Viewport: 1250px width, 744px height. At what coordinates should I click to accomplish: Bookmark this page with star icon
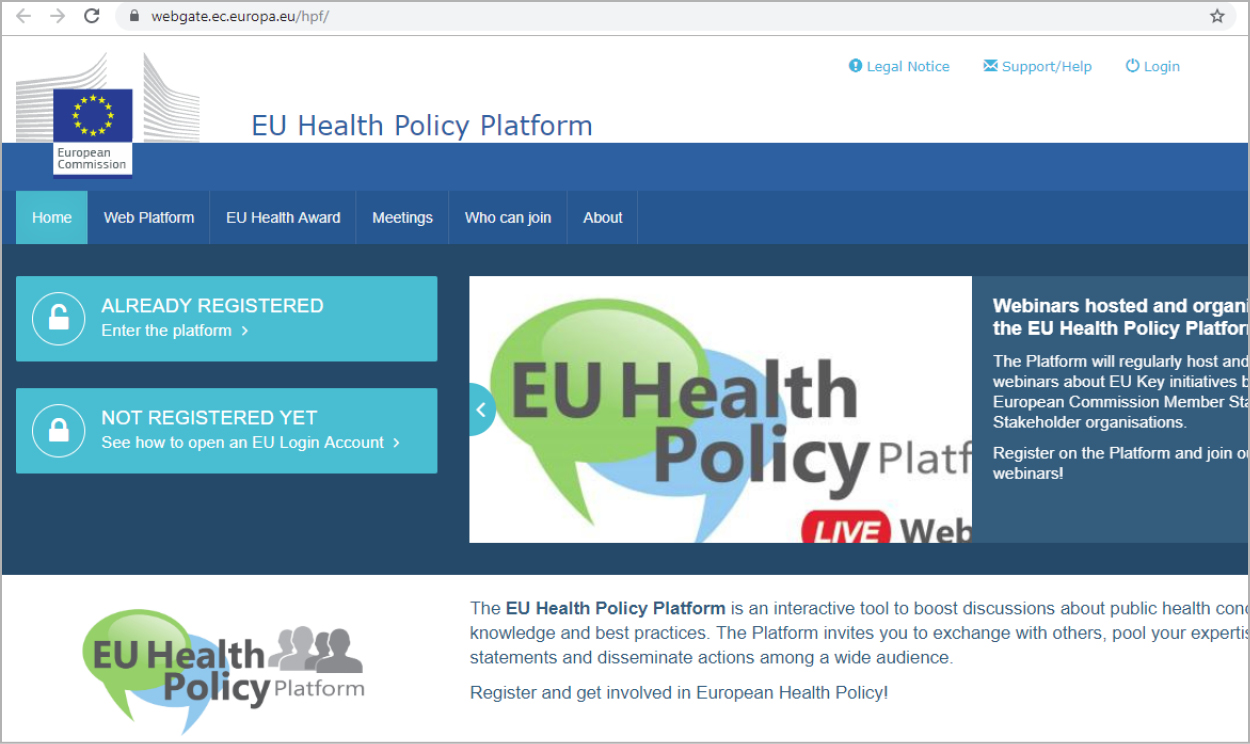pos(1217,16)
